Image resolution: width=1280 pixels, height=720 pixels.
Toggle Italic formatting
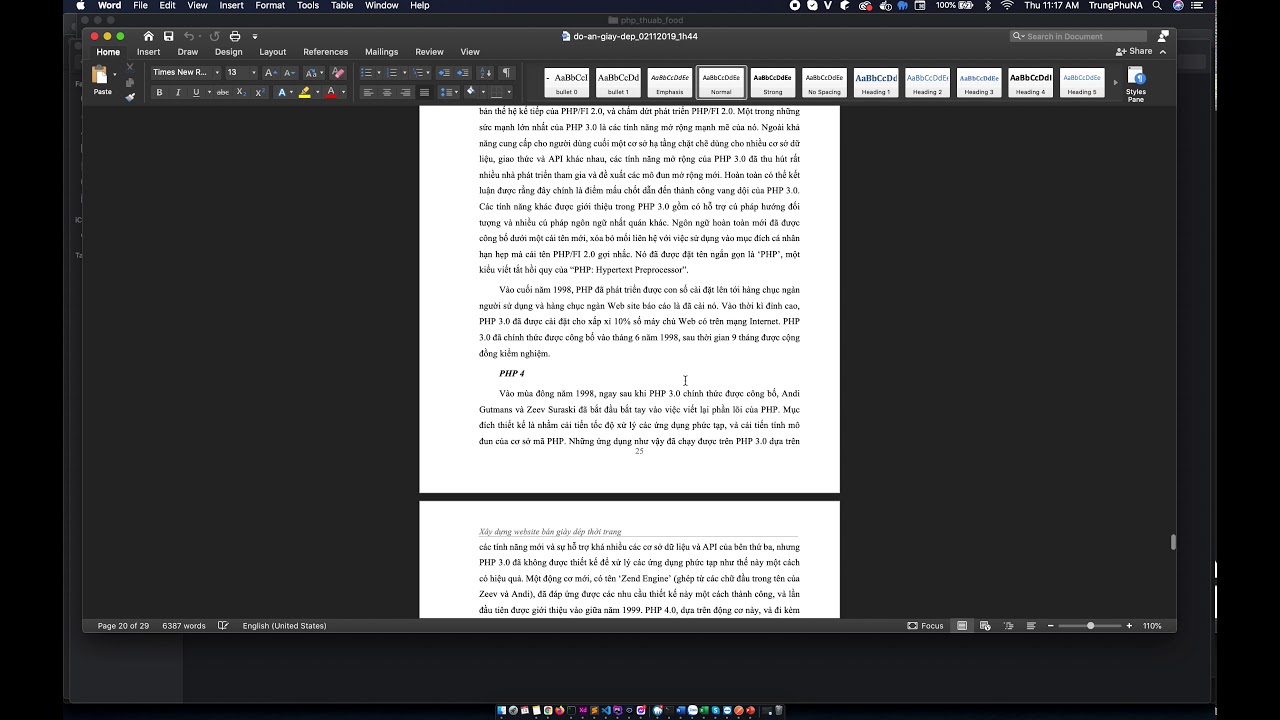tap(178, 92)
